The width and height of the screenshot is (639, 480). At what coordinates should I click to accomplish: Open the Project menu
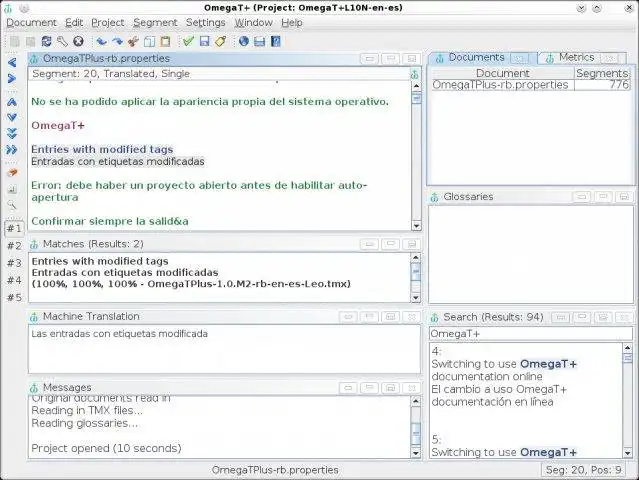(x=108, y=23)
